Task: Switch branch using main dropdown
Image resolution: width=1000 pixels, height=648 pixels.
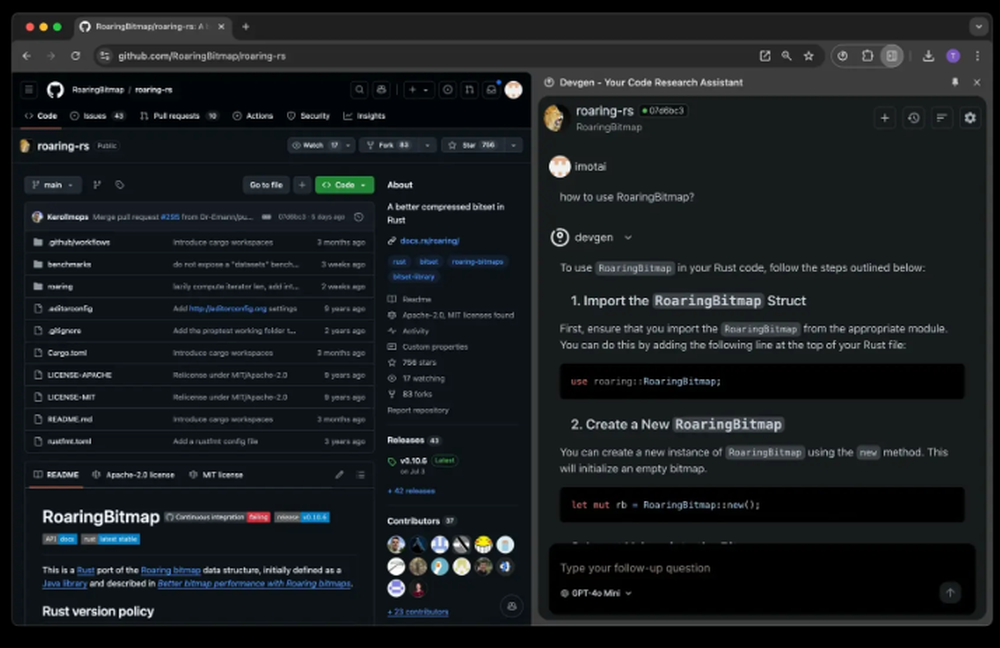Action: coord(53,185)
